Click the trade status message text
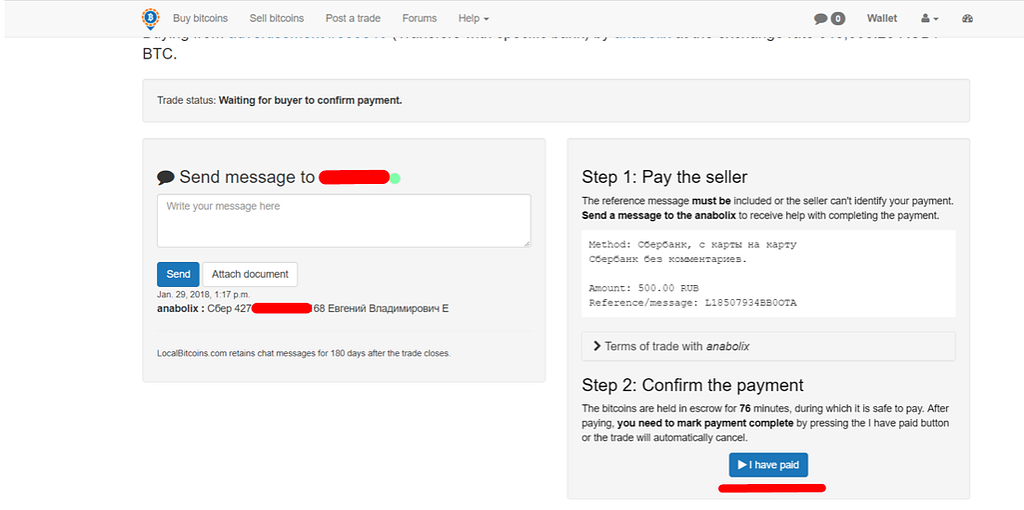The height and width of the screenshot is (510, 1024). [x=310, y=101]
